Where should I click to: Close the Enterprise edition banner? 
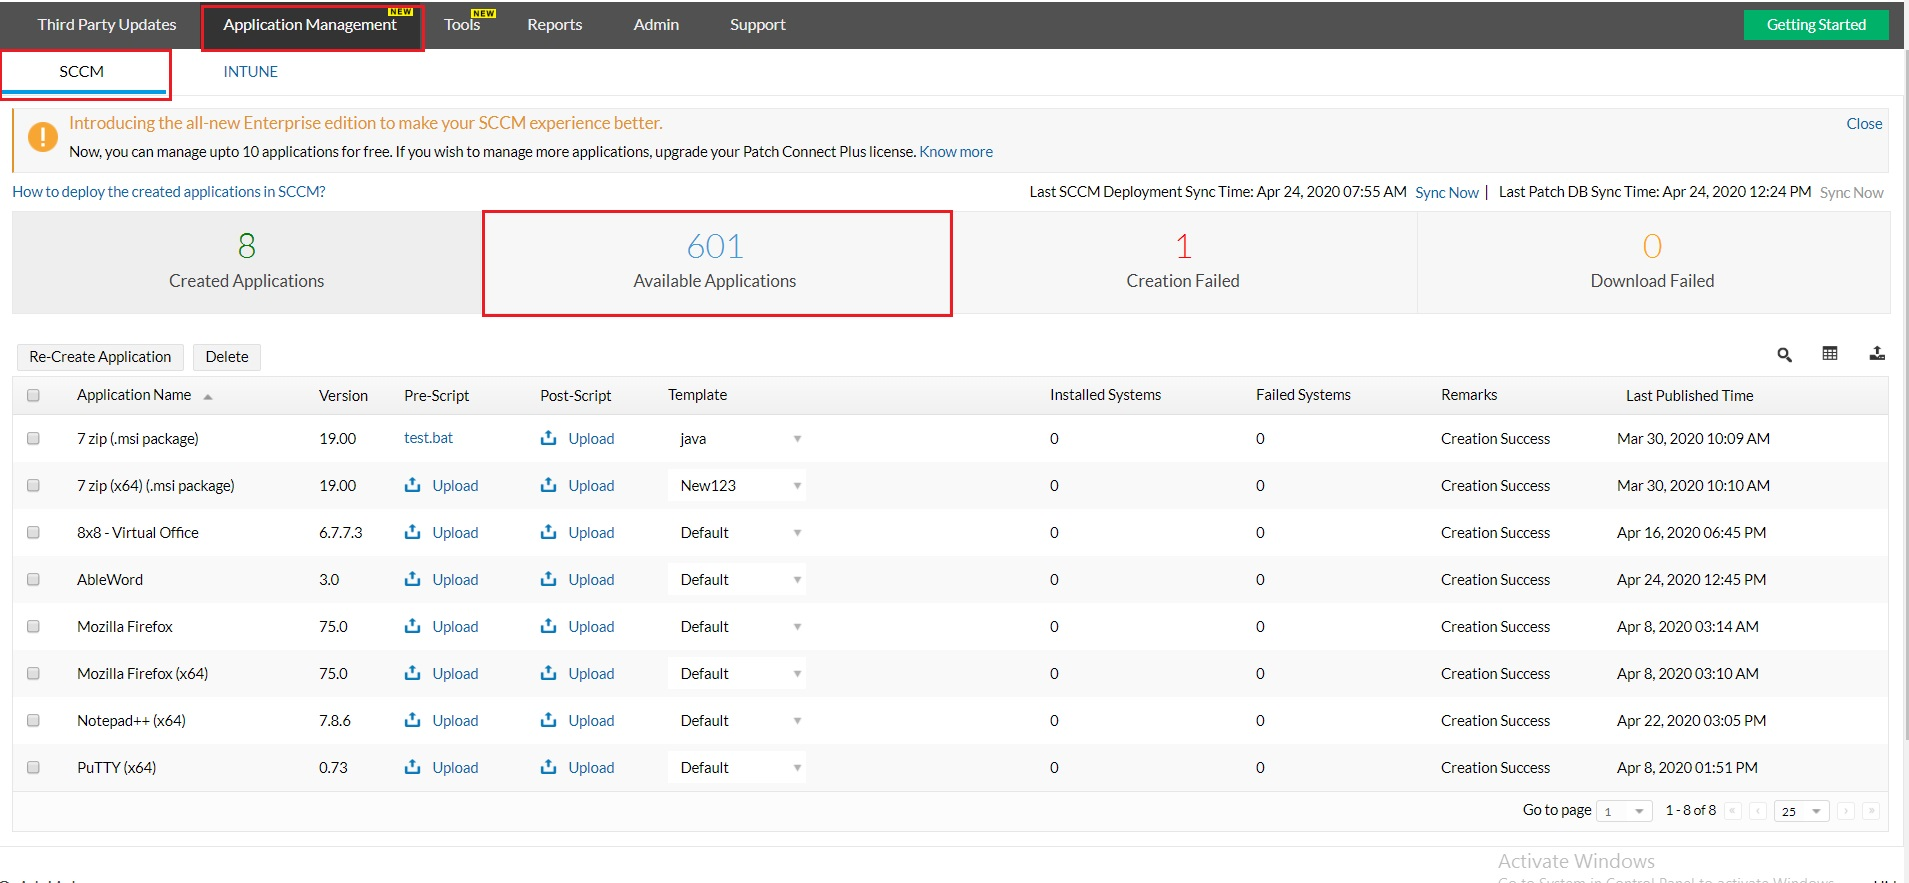pyautogui.click(x=1864, y=124)
